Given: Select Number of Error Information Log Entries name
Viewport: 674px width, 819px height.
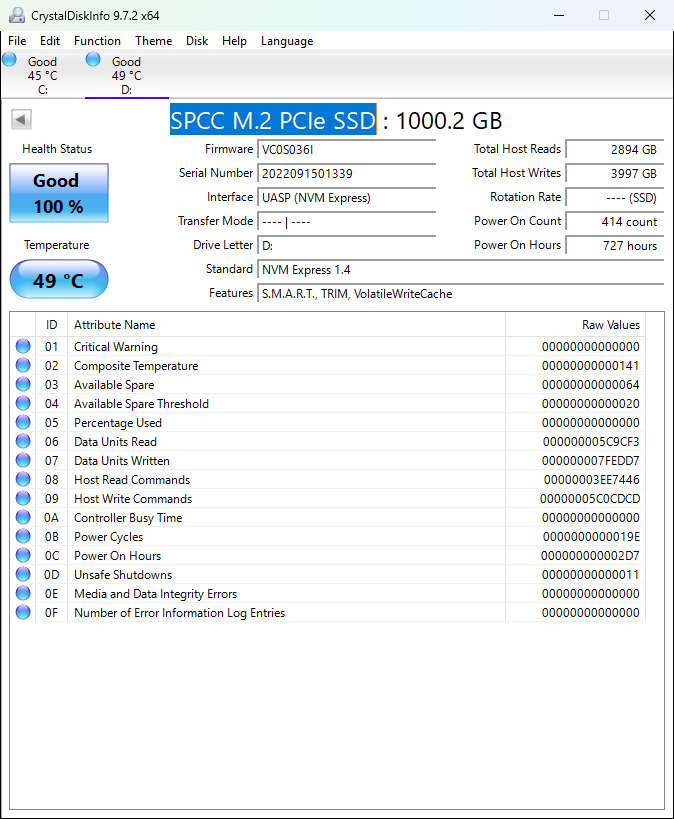Looking at the screenshot, I should (179, 613).
